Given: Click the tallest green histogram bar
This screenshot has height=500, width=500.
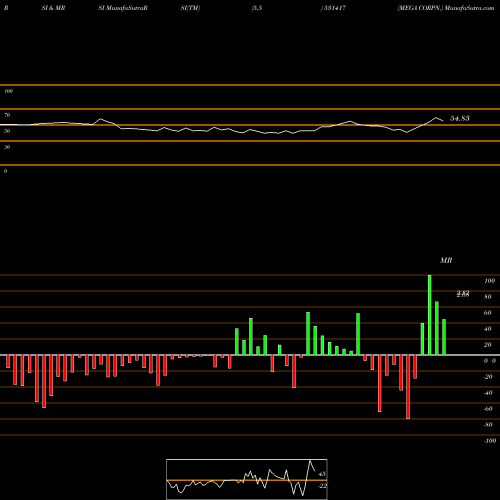Looking at the screenshot, I should tap(429, 315).
